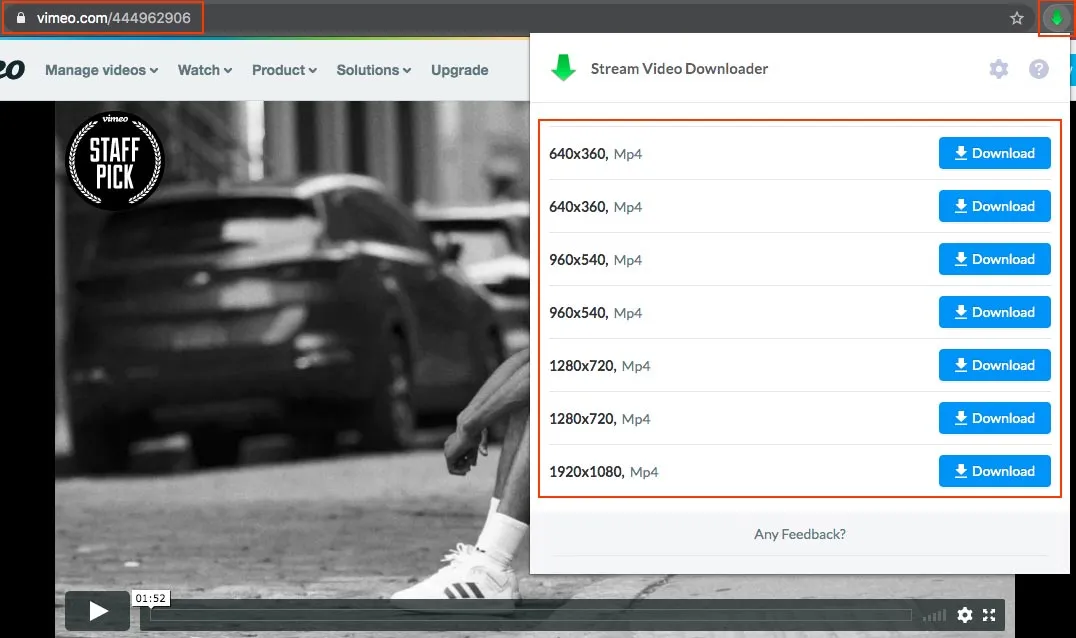Viewport: 1076px width, 638px height.
Task: Select Upgrade in the Vimeo navigation
Action: tap(459, 70)
